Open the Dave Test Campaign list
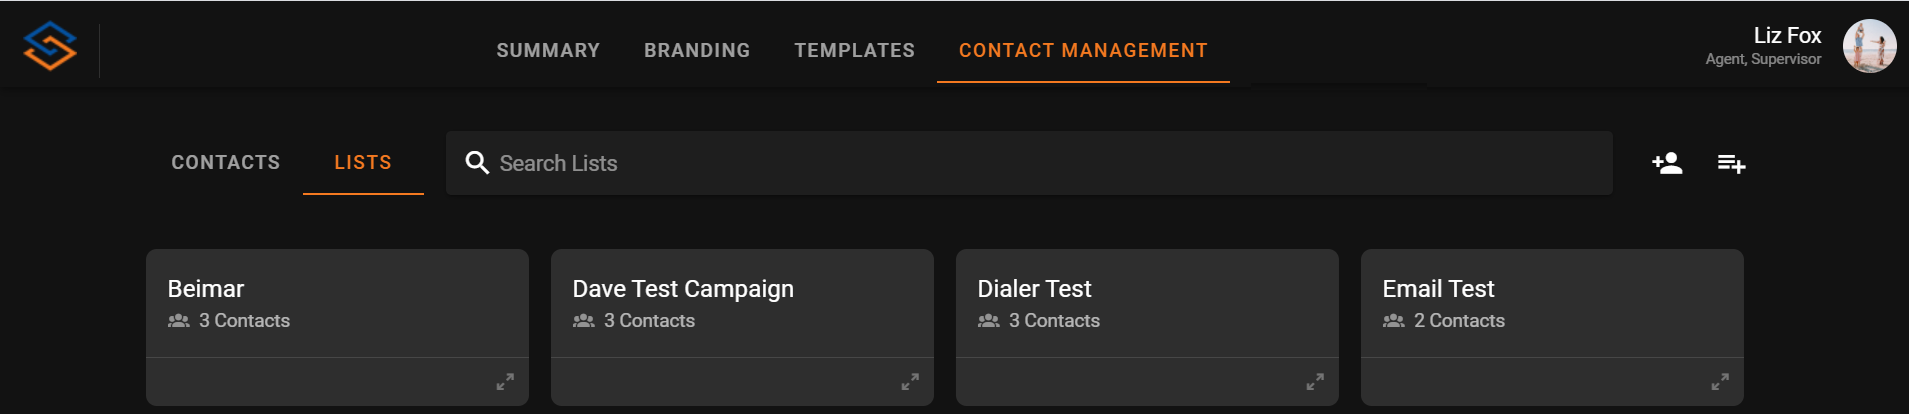 pyautogui.click(x=683, y=289)
